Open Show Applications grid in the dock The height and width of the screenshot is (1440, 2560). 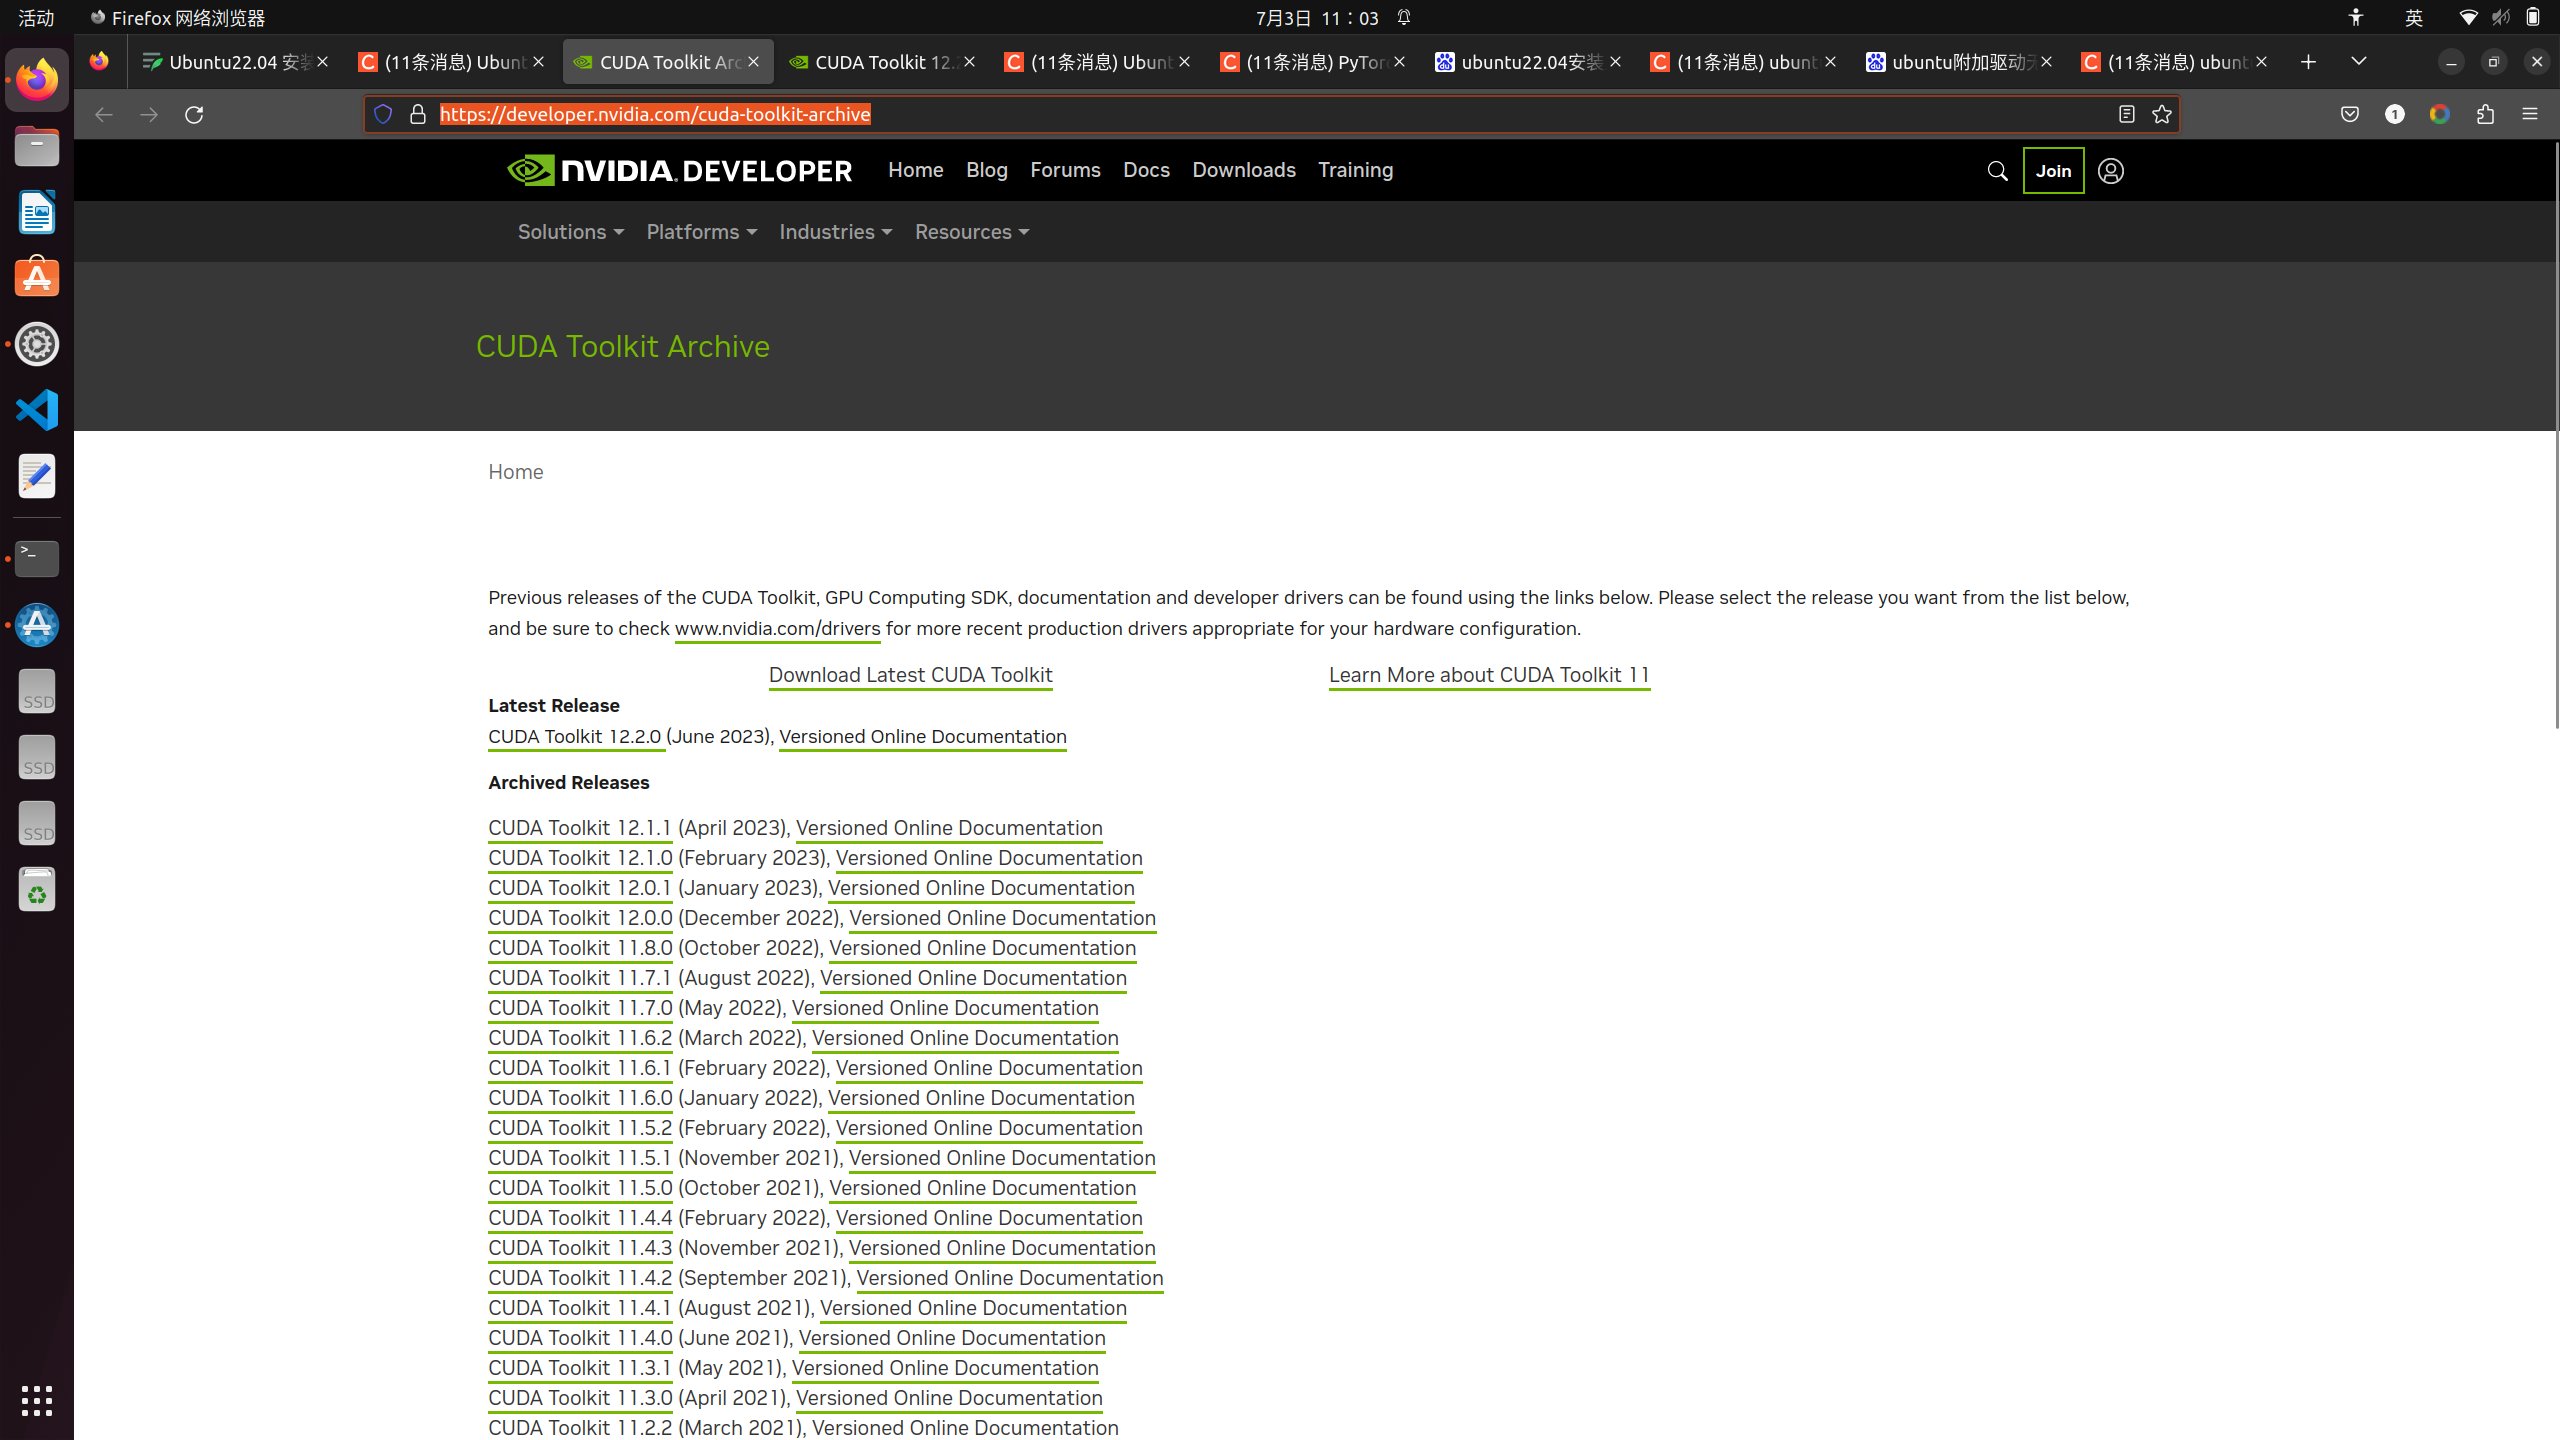[36, 1401]
